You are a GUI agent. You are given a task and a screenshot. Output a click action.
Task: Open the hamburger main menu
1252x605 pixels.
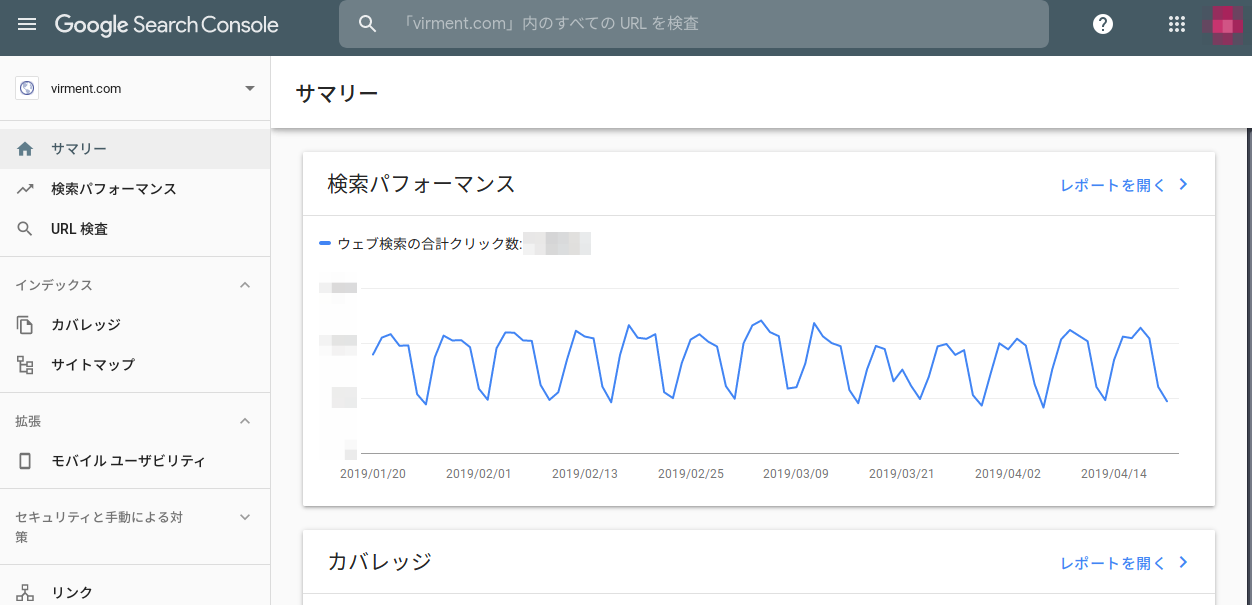[x=27, y=24]
